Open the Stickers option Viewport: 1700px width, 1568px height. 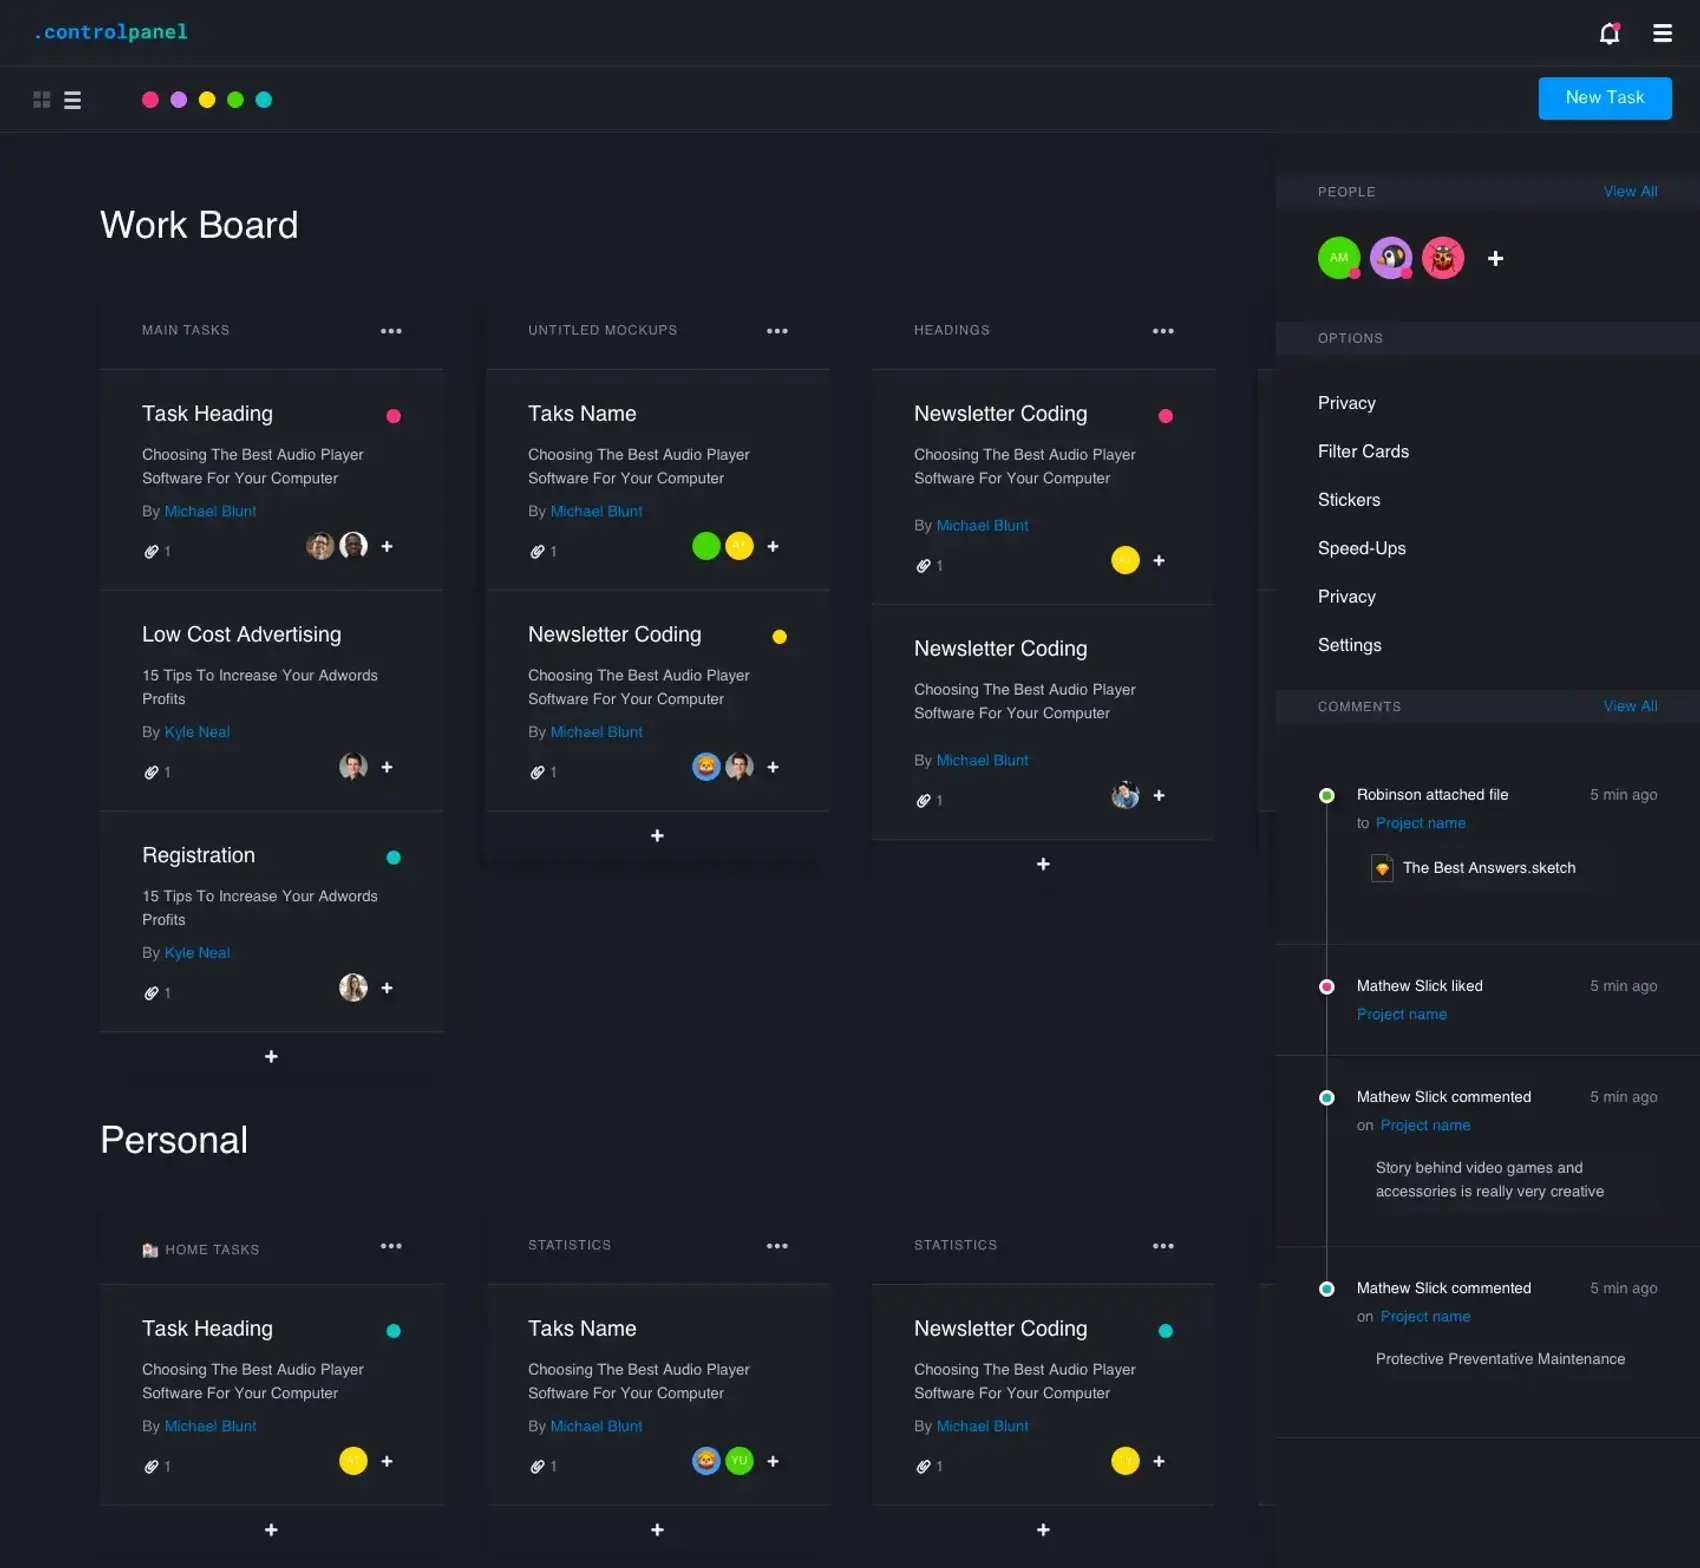click(x=1348, y=500)
